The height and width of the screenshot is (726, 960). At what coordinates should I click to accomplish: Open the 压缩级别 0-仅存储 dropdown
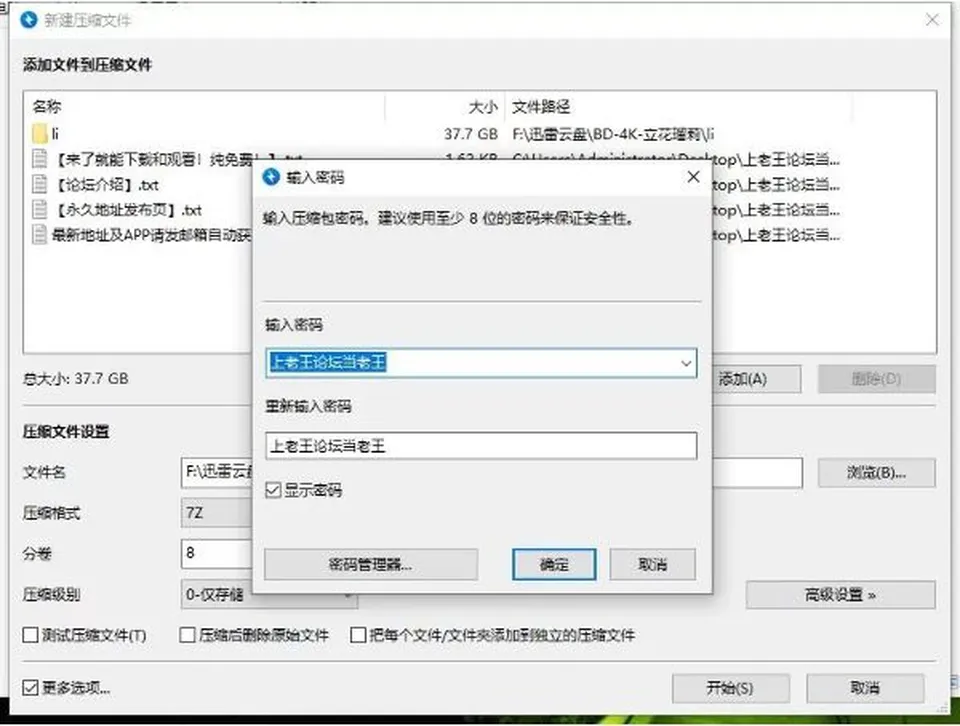pos(269,594)
